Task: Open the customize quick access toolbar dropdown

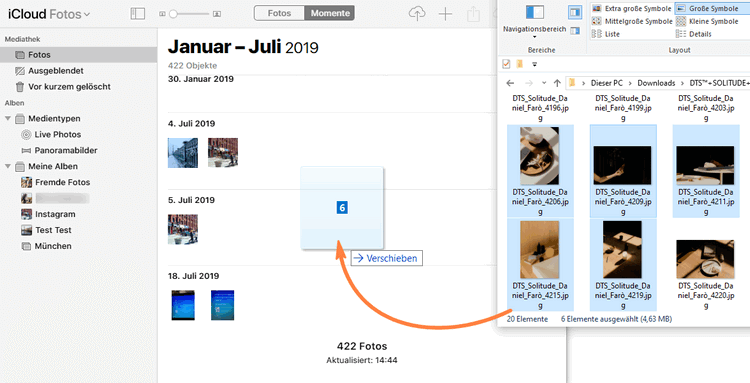Action: click(x=535, y=64)
